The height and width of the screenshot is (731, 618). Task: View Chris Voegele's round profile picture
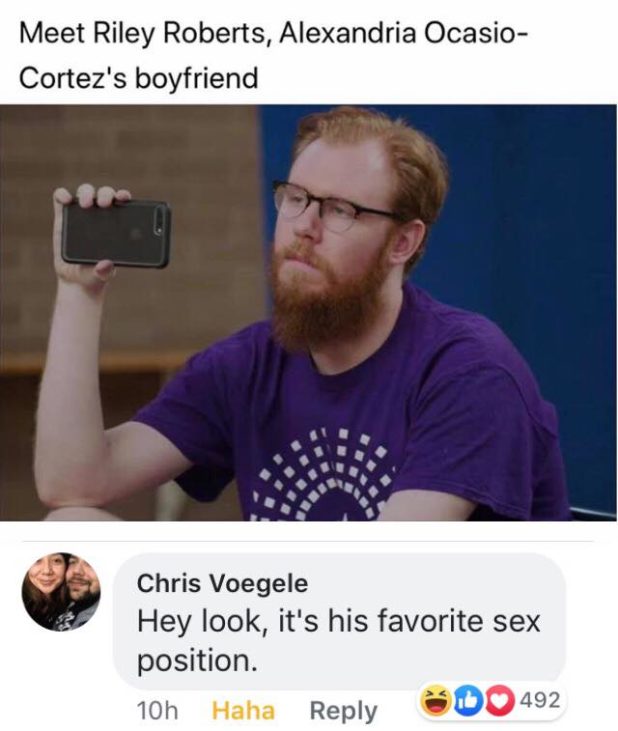[x=61, y=592]
